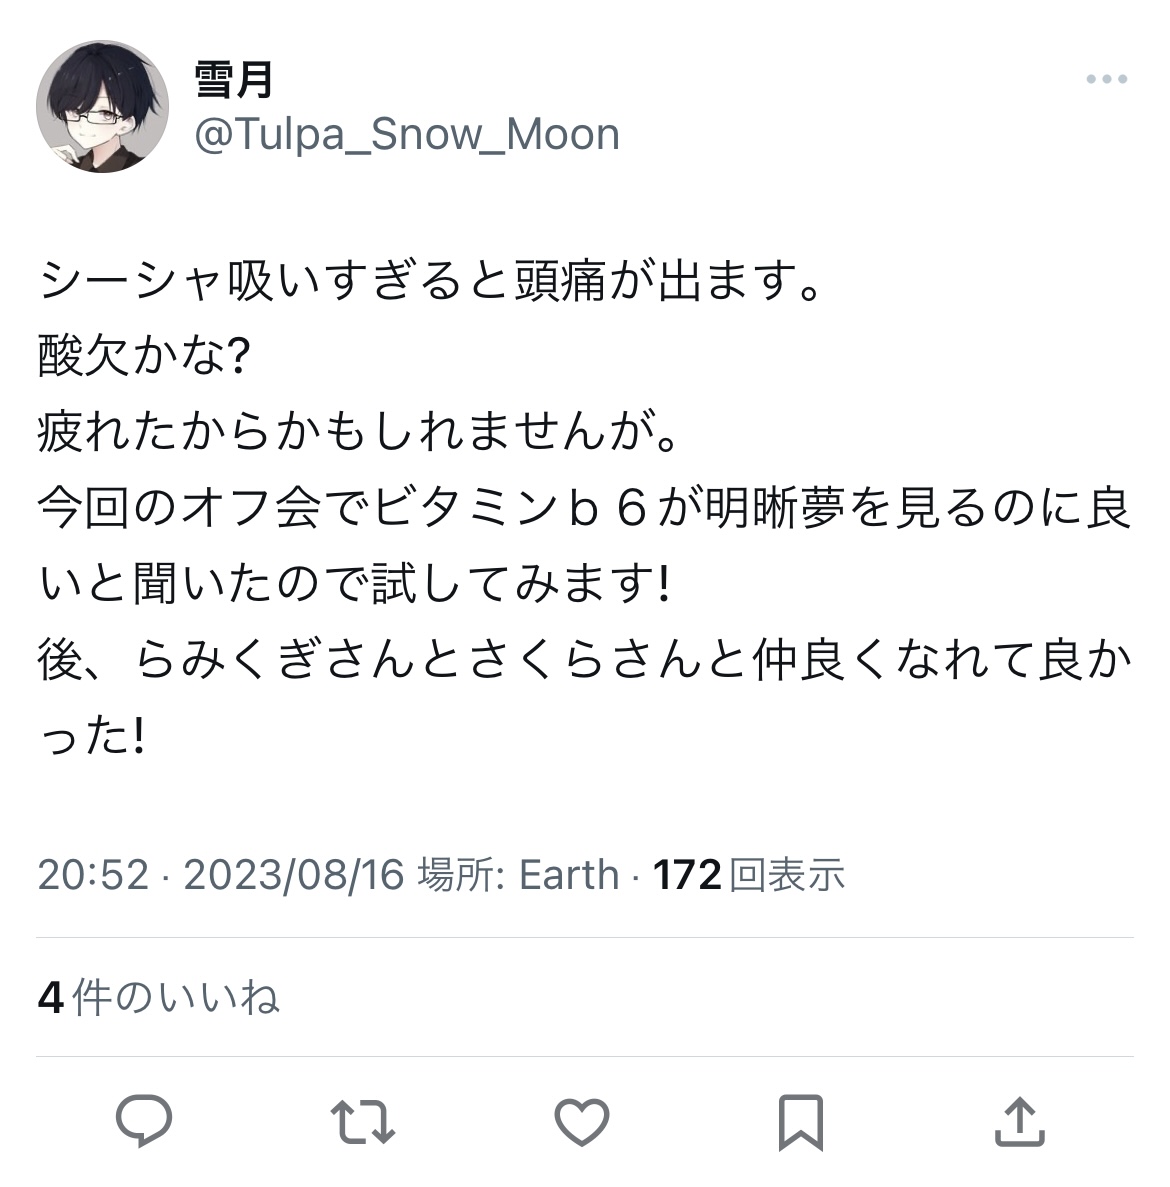
Task: Open the 172 回表示 view count
Action: pos(748,875)
